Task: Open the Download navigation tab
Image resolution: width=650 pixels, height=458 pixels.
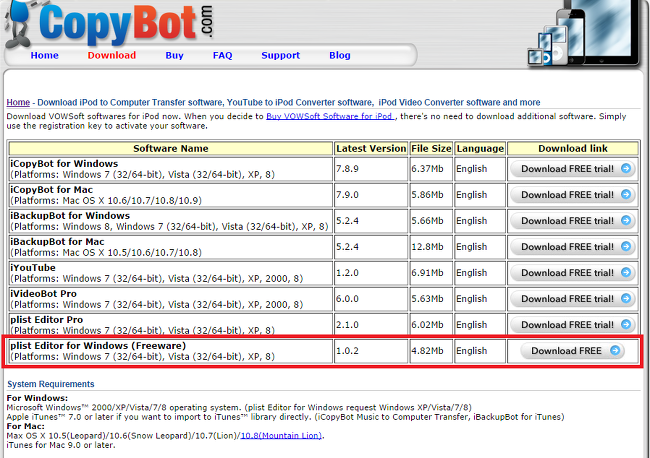Action: [x=112, y=55]
